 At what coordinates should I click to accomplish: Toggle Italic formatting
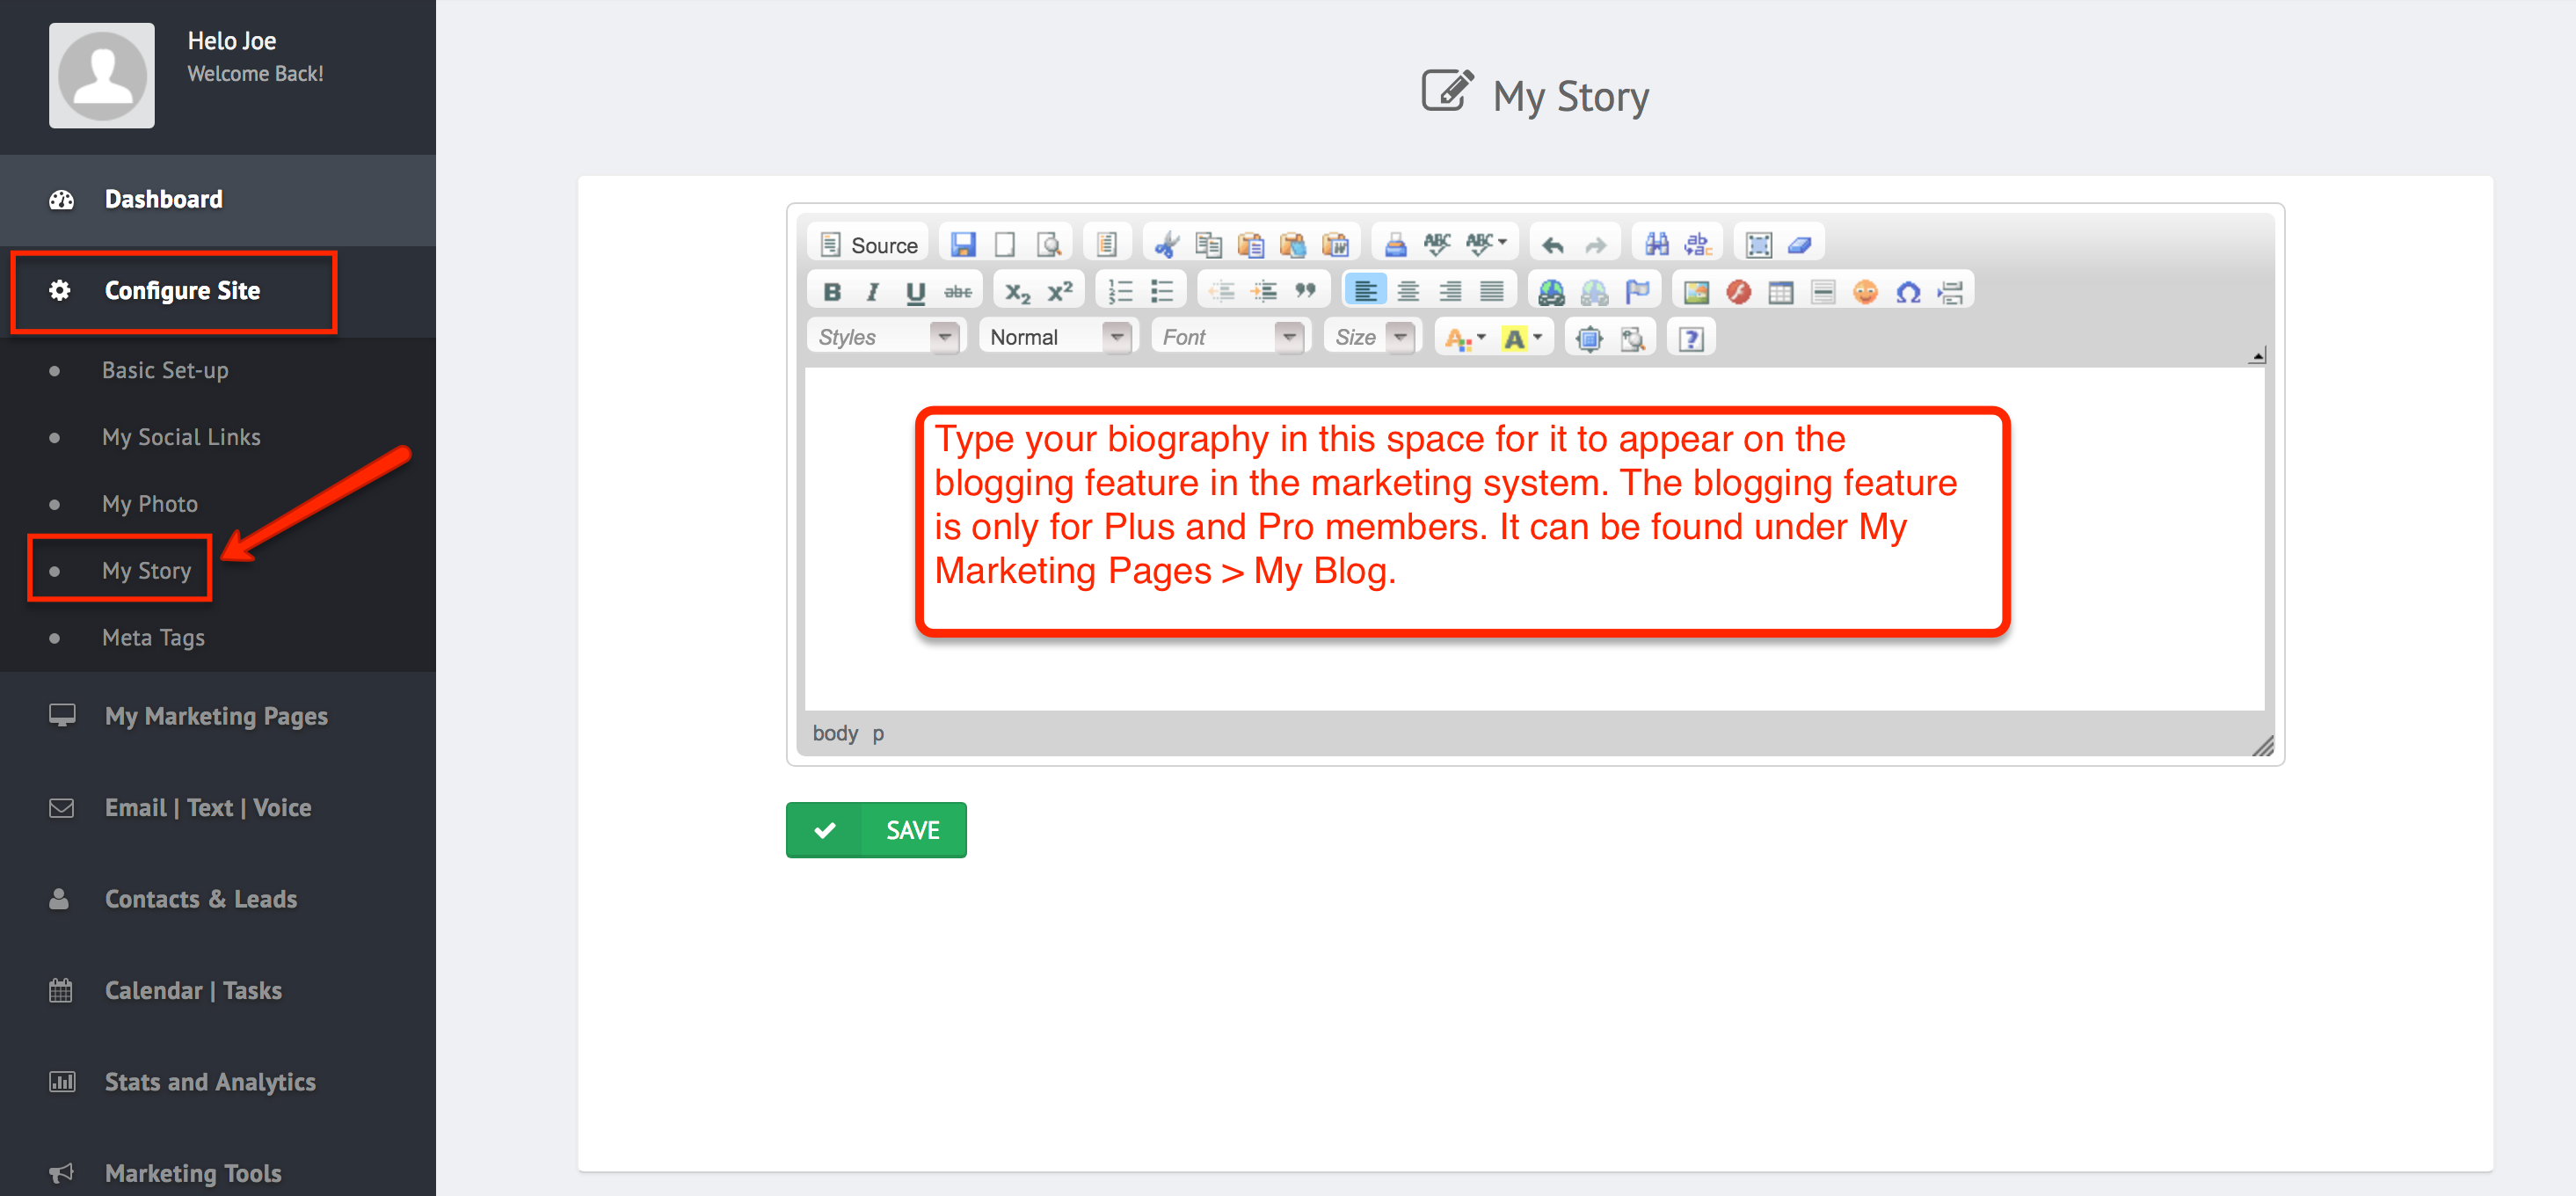point(873,292)
